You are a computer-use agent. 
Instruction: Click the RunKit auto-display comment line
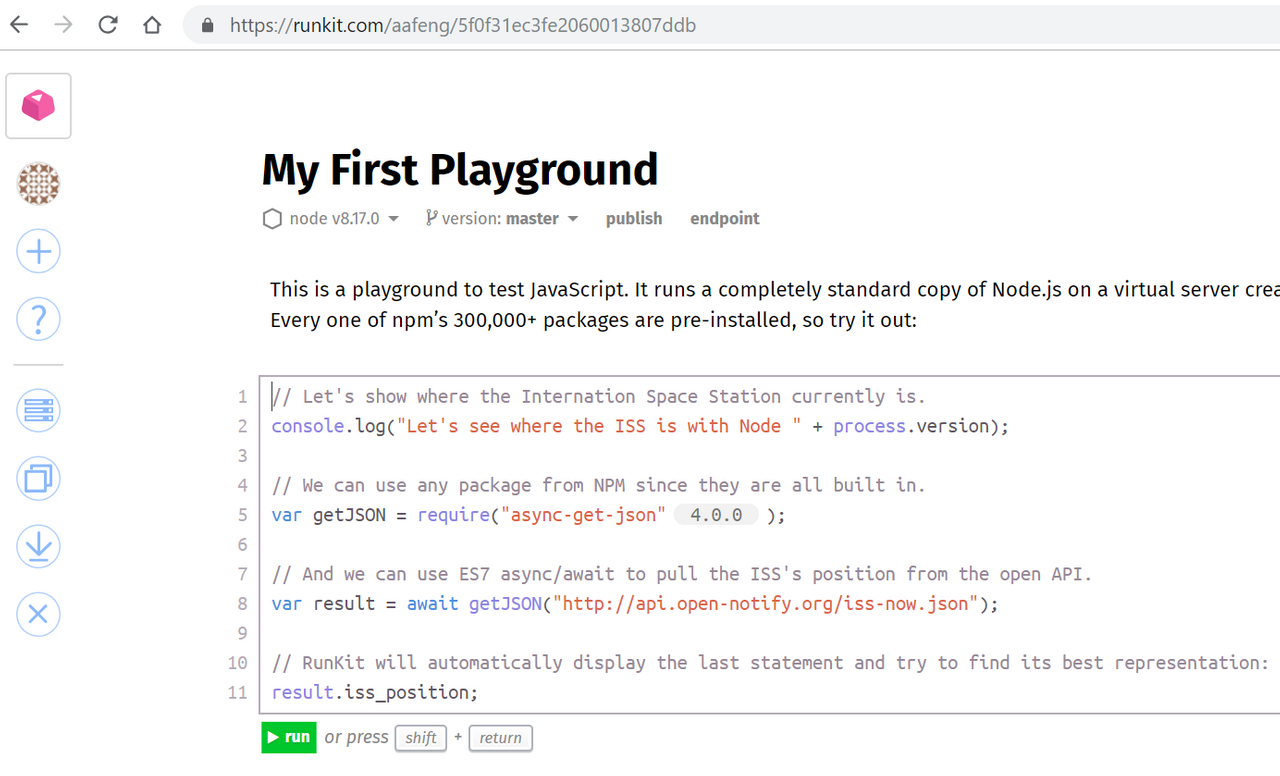pos(770,663)
